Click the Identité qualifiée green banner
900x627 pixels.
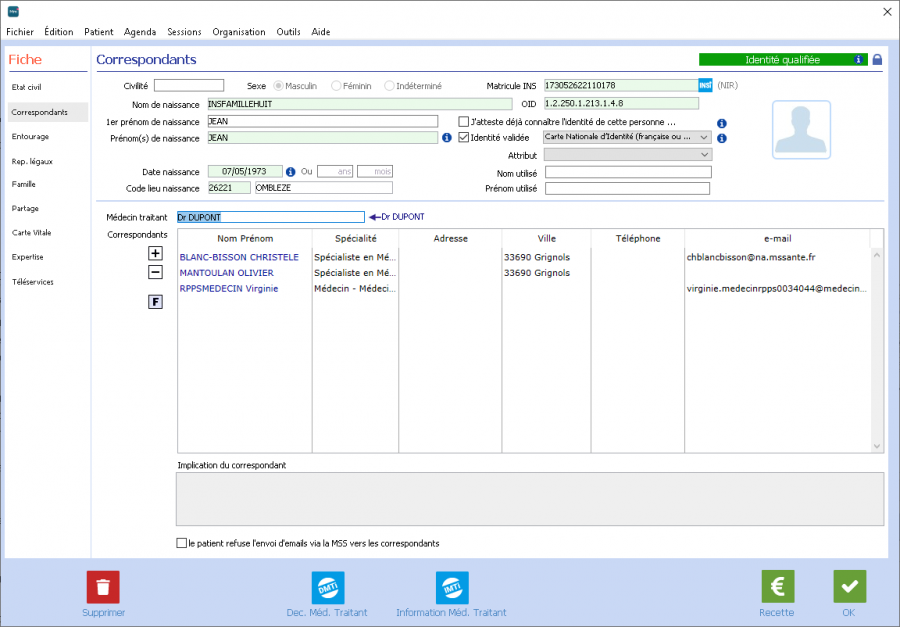pos(783,60)
